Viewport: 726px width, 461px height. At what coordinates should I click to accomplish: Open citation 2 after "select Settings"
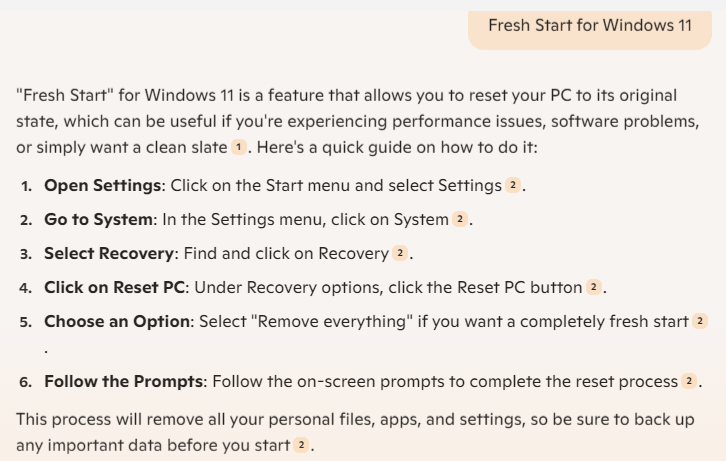(513, 185)
